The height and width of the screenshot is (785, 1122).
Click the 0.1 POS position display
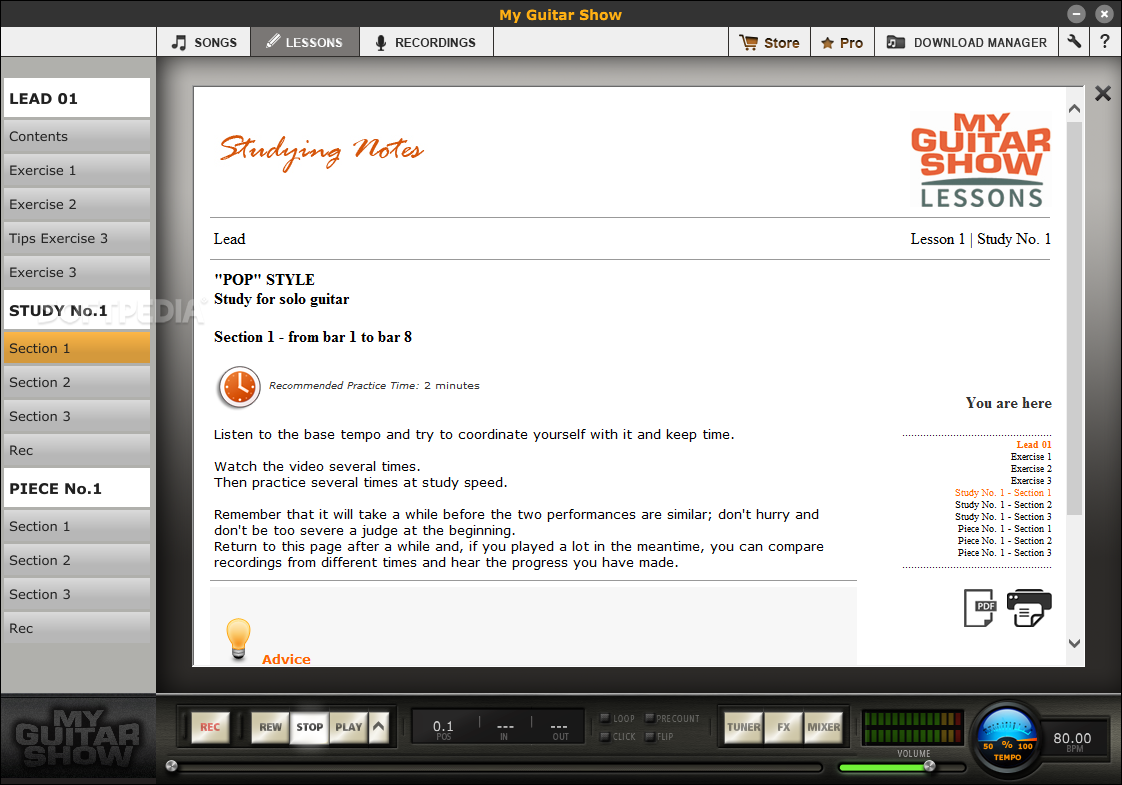click(443, 729)
